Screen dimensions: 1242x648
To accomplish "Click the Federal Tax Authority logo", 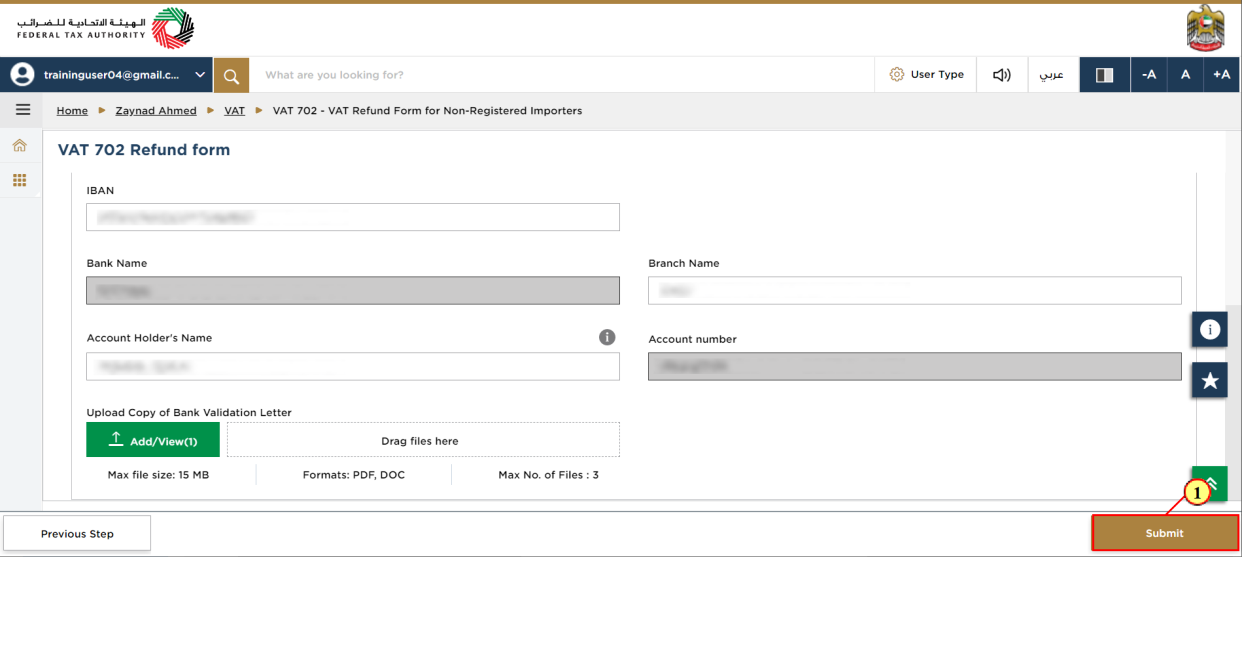I will point(105,28).
